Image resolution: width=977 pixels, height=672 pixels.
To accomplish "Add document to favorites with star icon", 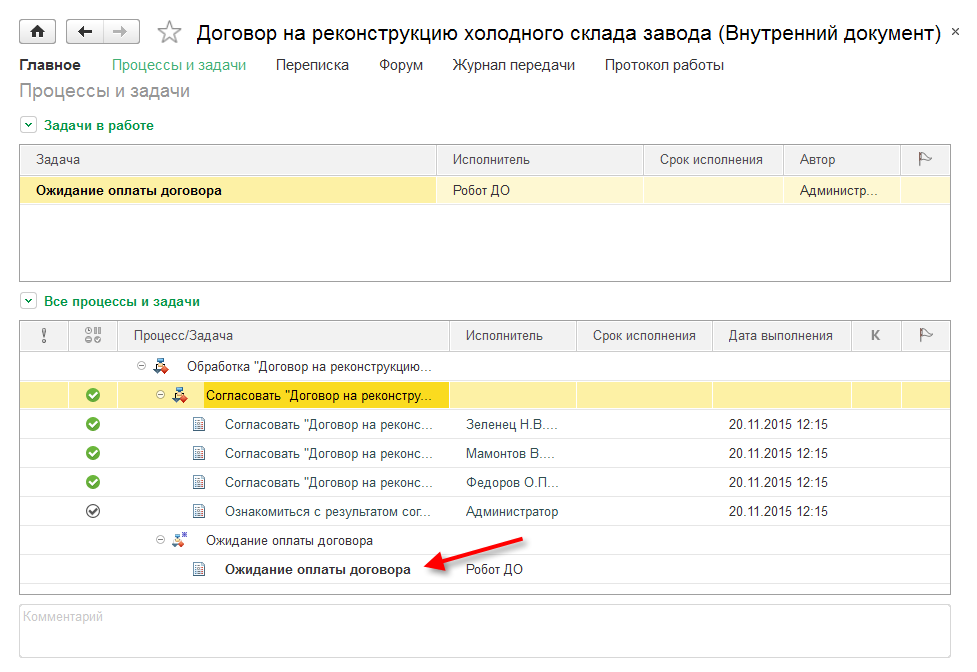I will [x=169, y=33].
